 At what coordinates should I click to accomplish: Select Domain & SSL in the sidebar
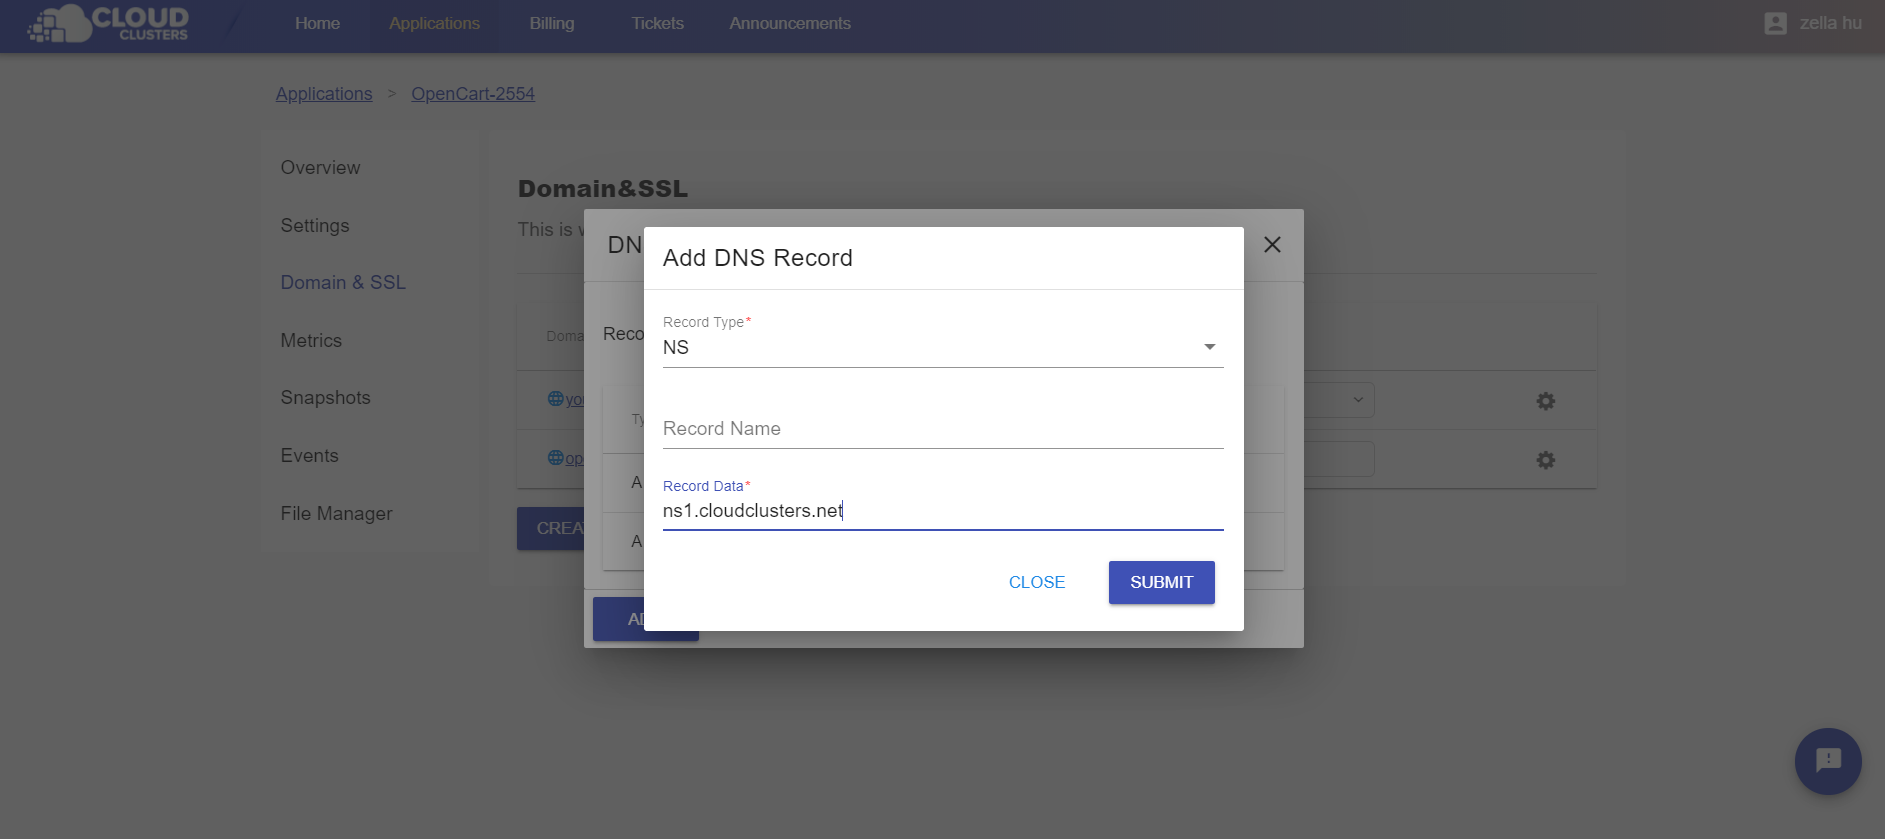pos(343,283)
